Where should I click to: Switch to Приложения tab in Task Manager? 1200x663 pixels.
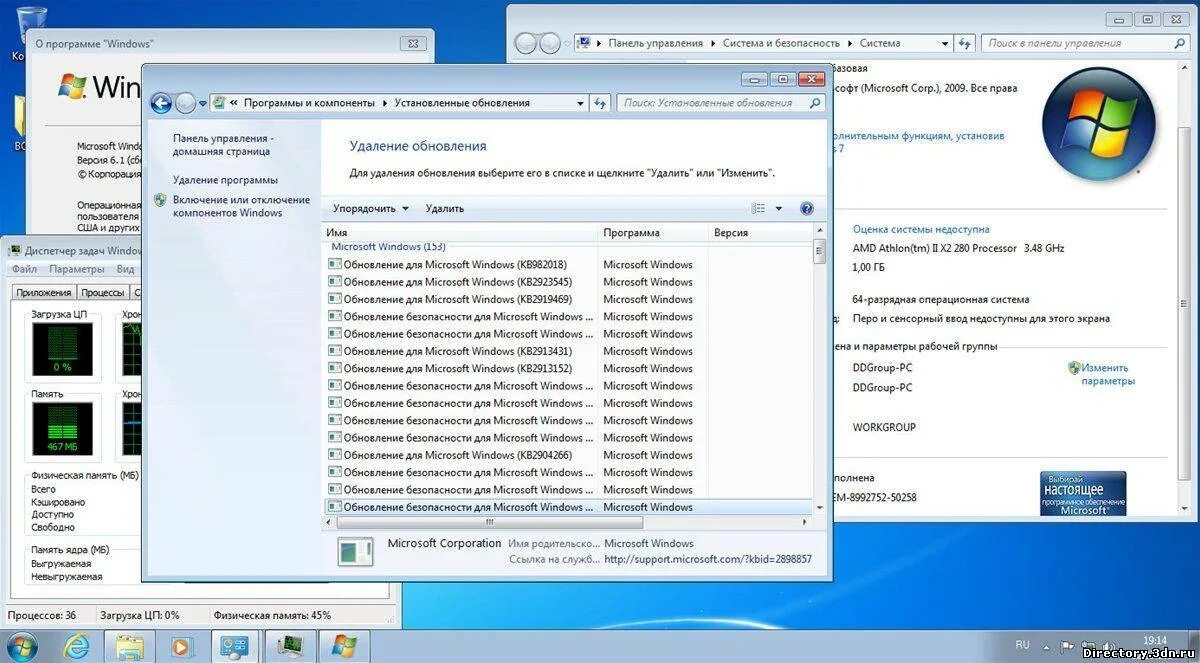pos(44,292)
